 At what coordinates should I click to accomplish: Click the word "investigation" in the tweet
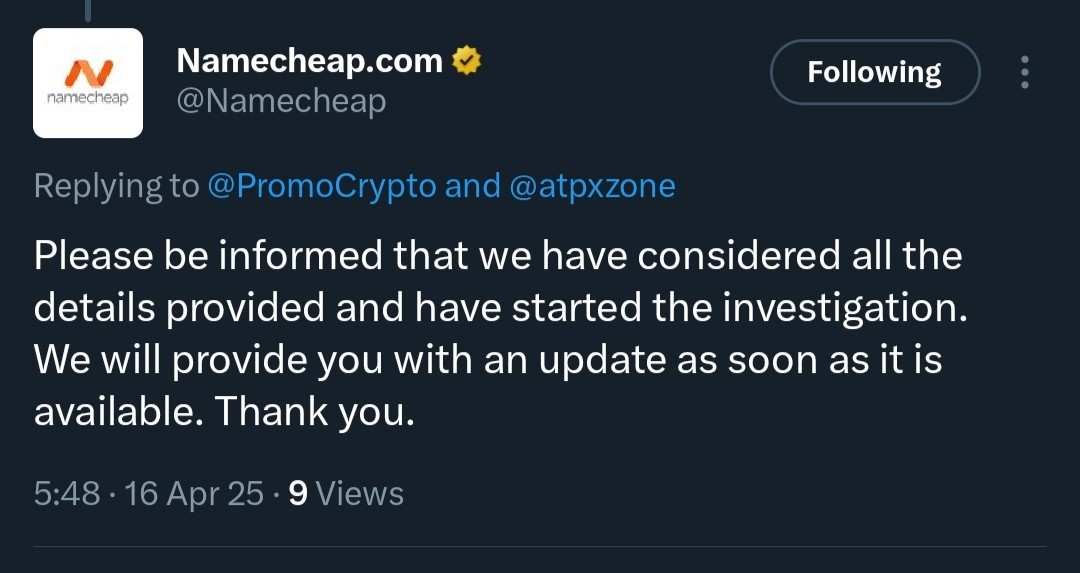coord(840,309)
